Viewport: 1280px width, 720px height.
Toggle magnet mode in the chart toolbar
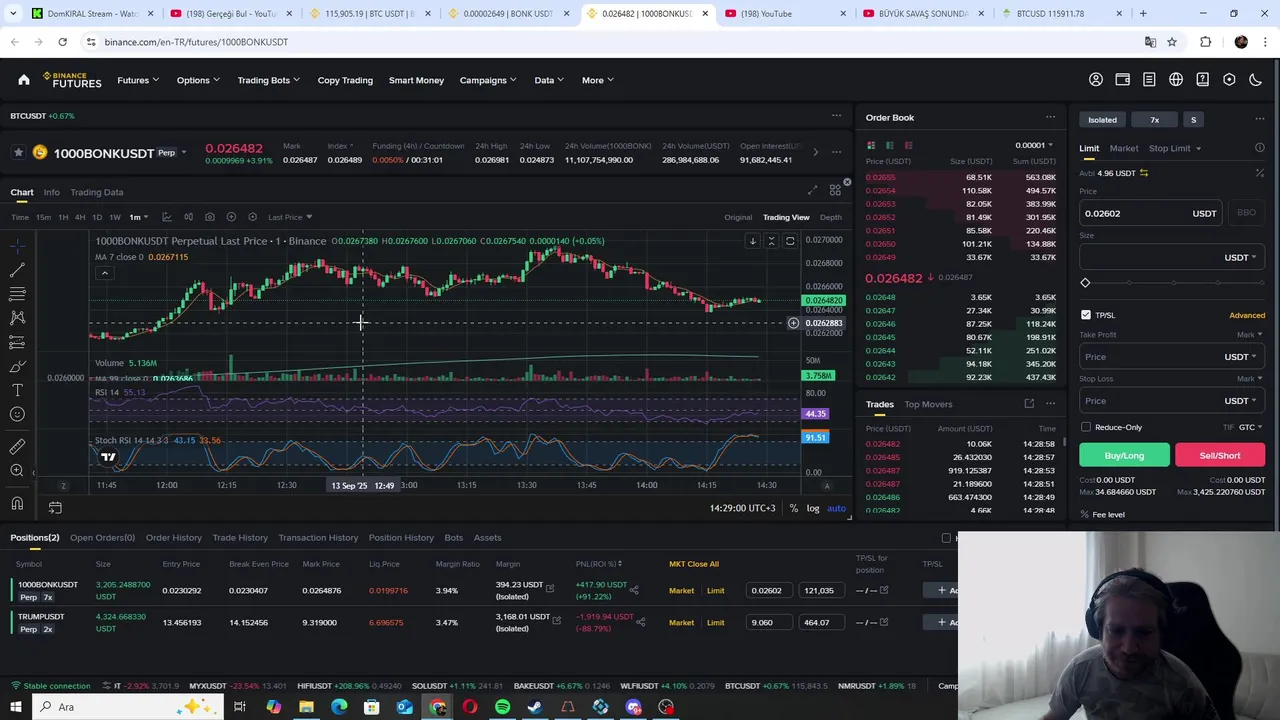coord(17,503)
